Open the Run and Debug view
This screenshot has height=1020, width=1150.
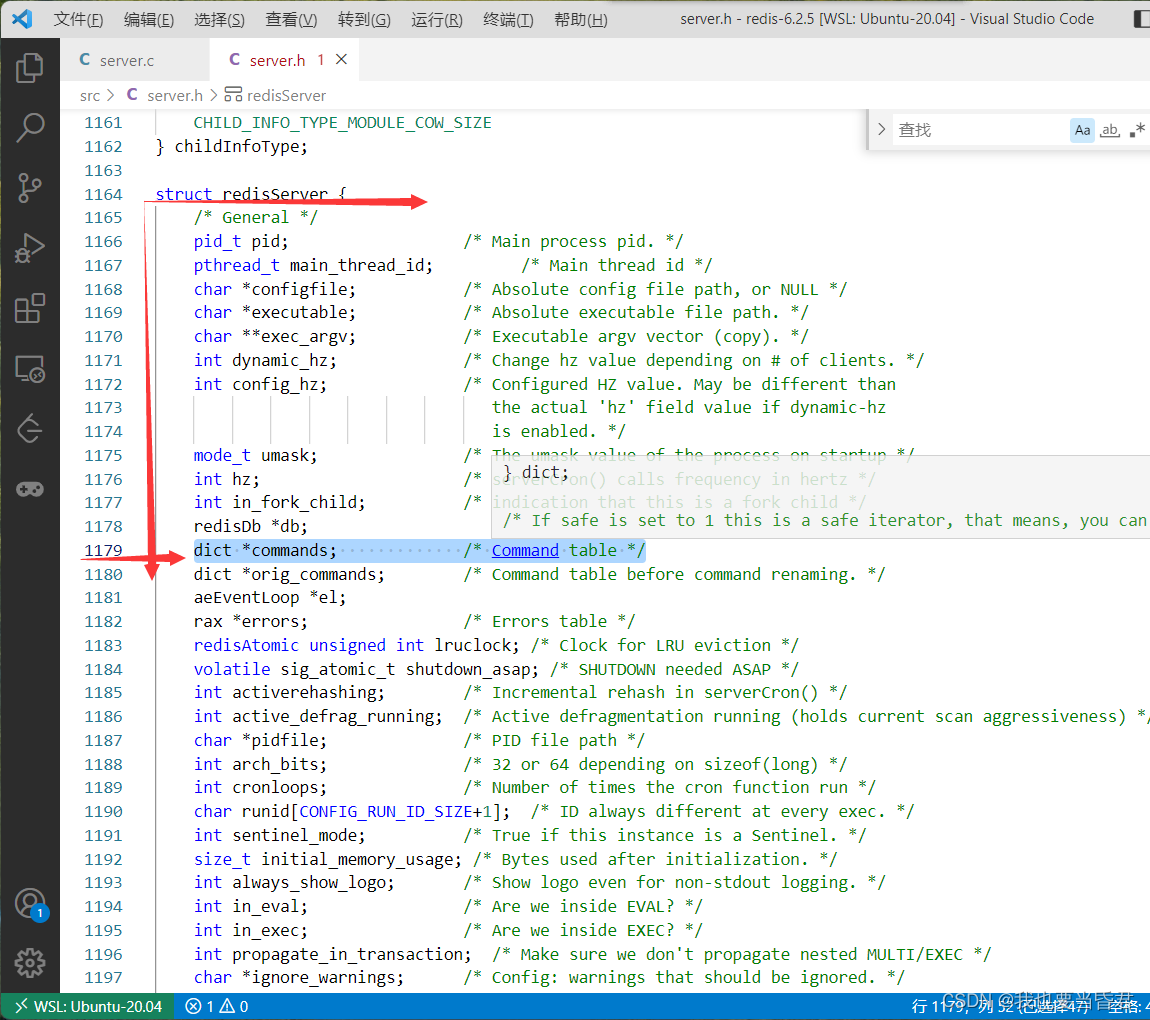pyautogui.click(x=30, y=248)
